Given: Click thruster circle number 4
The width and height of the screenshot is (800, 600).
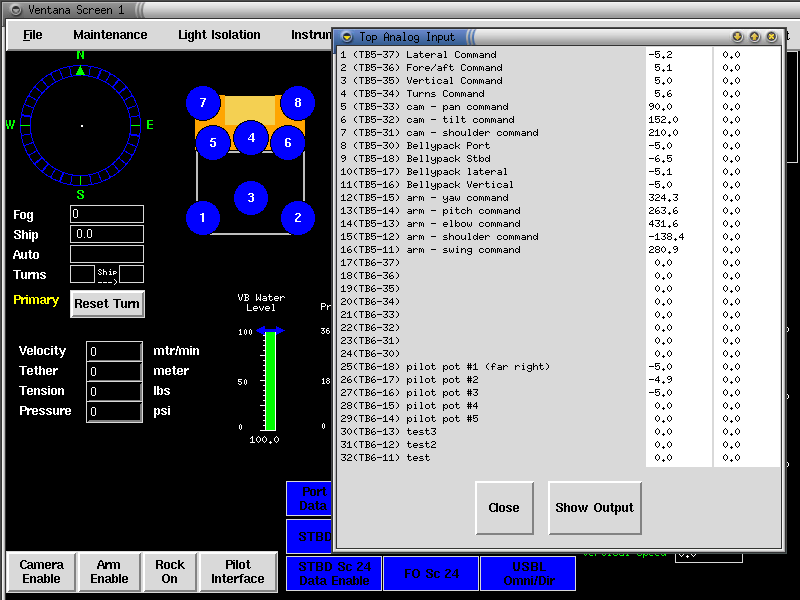Looking at the screenshot, I should click(x=251, y=138).
